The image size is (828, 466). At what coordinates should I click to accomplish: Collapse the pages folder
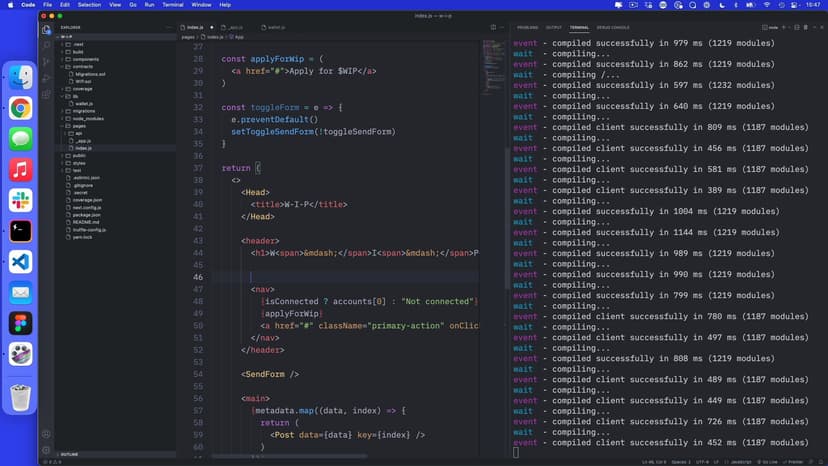point(79,126)
